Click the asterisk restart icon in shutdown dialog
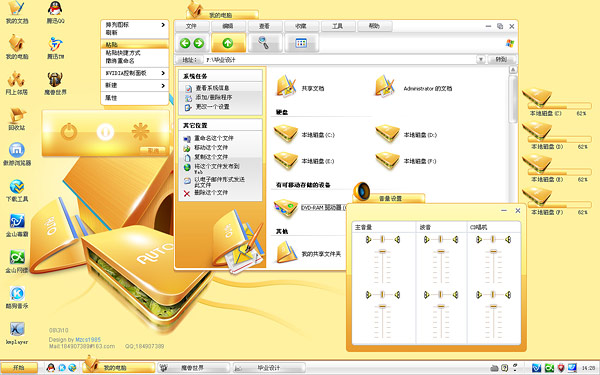The image size is (600, 375). (140, 132)
